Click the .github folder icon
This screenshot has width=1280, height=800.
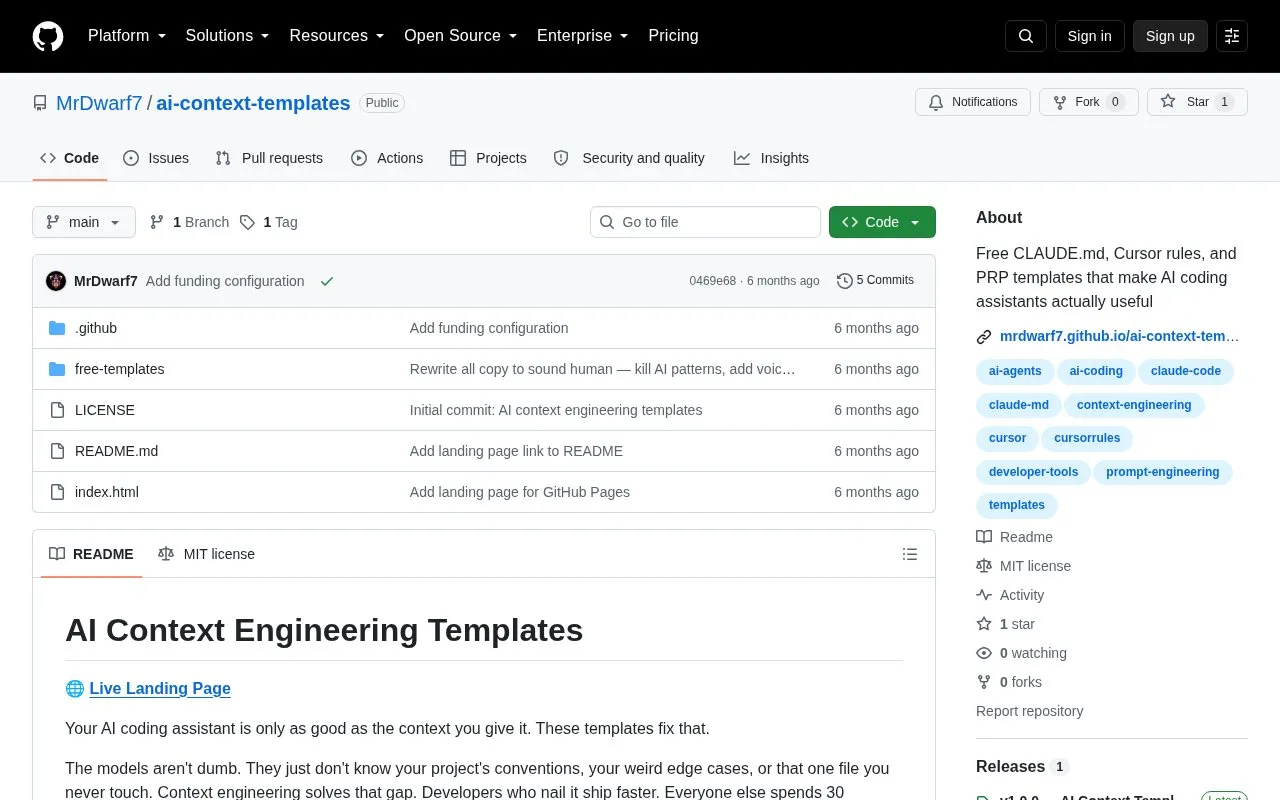point(57,328)
